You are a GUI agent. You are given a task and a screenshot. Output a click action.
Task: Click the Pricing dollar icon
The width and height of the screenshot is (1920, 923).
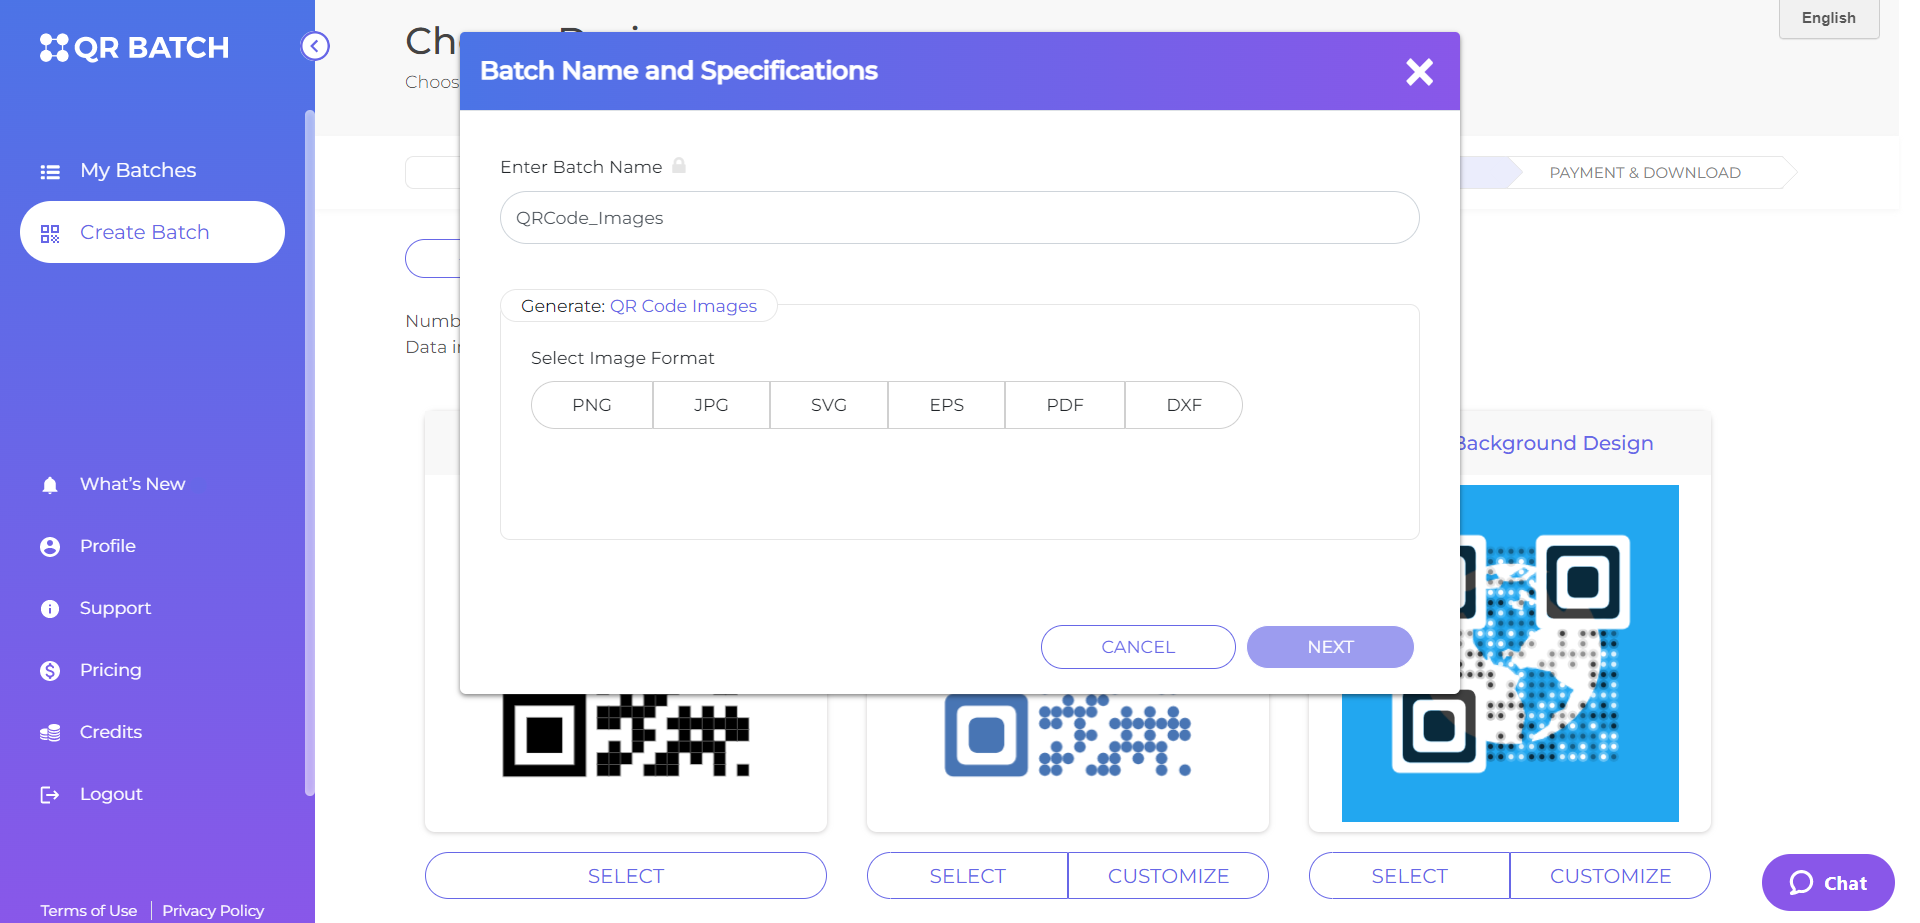coord(50,671)
